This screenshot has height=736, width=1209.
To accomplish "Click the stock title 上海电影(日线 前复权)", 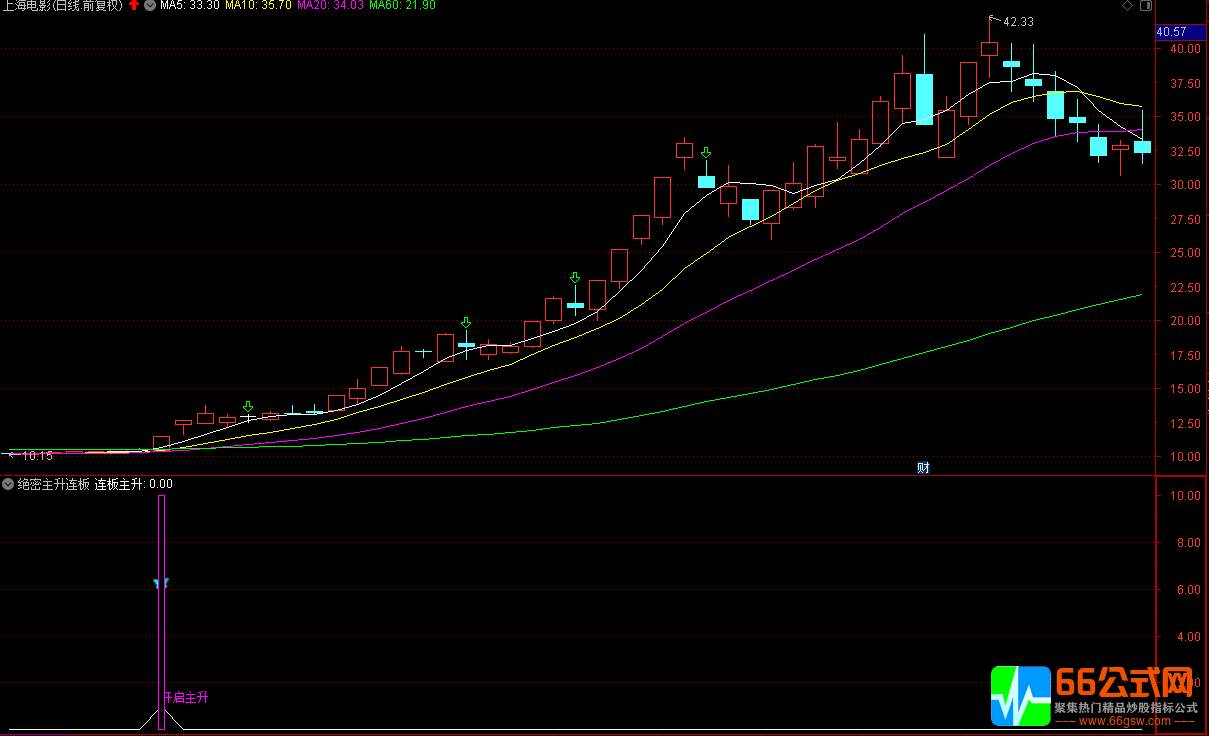I will coord(63,6).
